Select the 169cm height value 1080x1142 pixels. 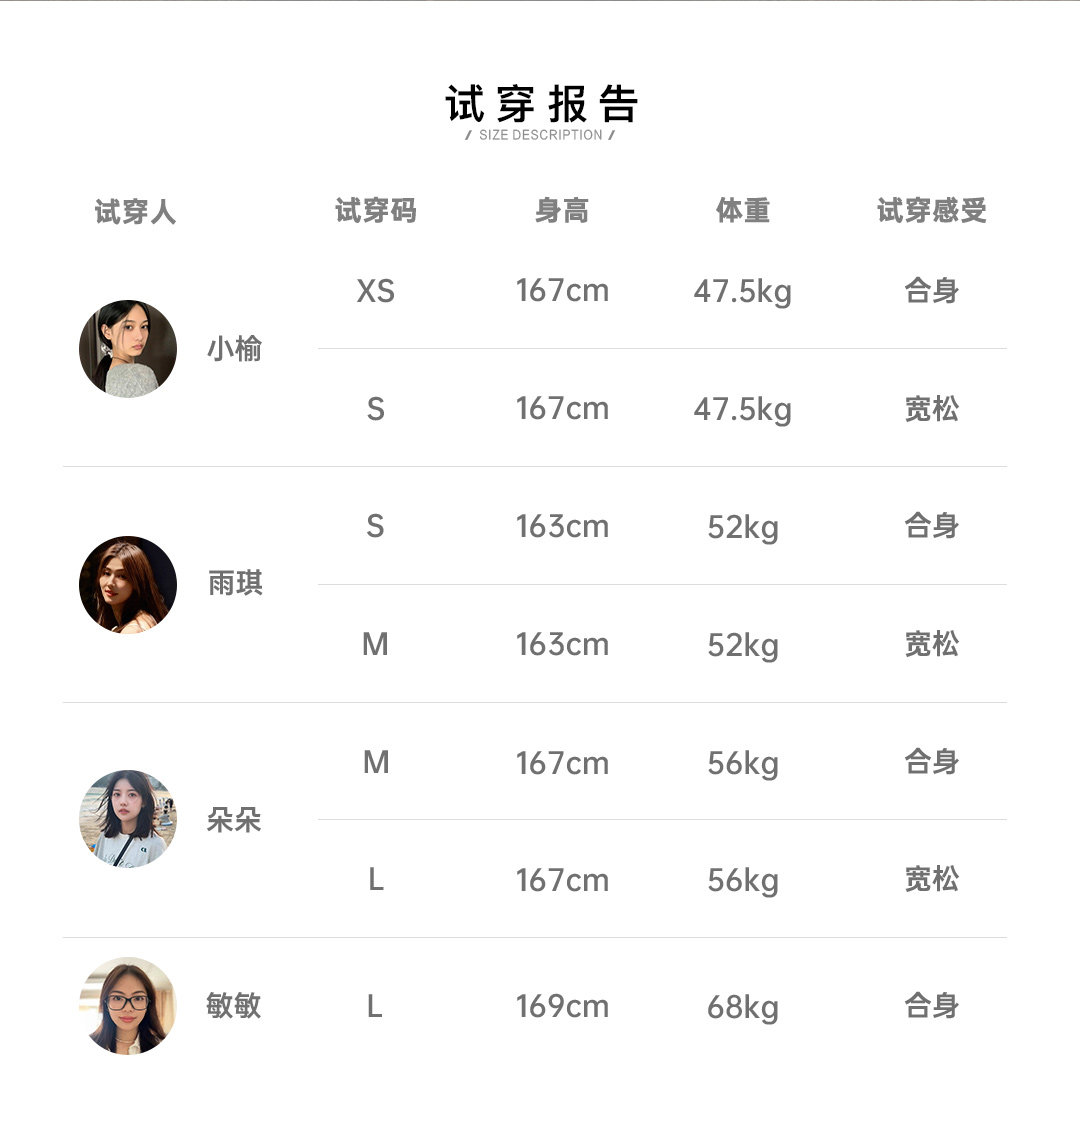[562, 1007]
